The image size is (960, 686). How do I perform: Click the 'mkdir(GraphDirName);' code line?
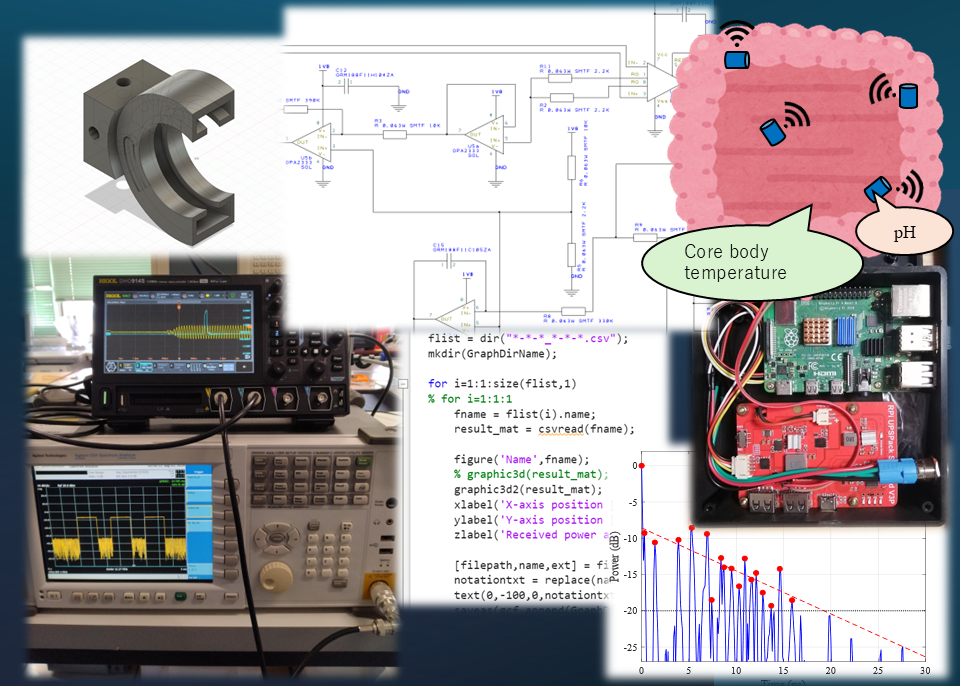(x=492, y=353)
